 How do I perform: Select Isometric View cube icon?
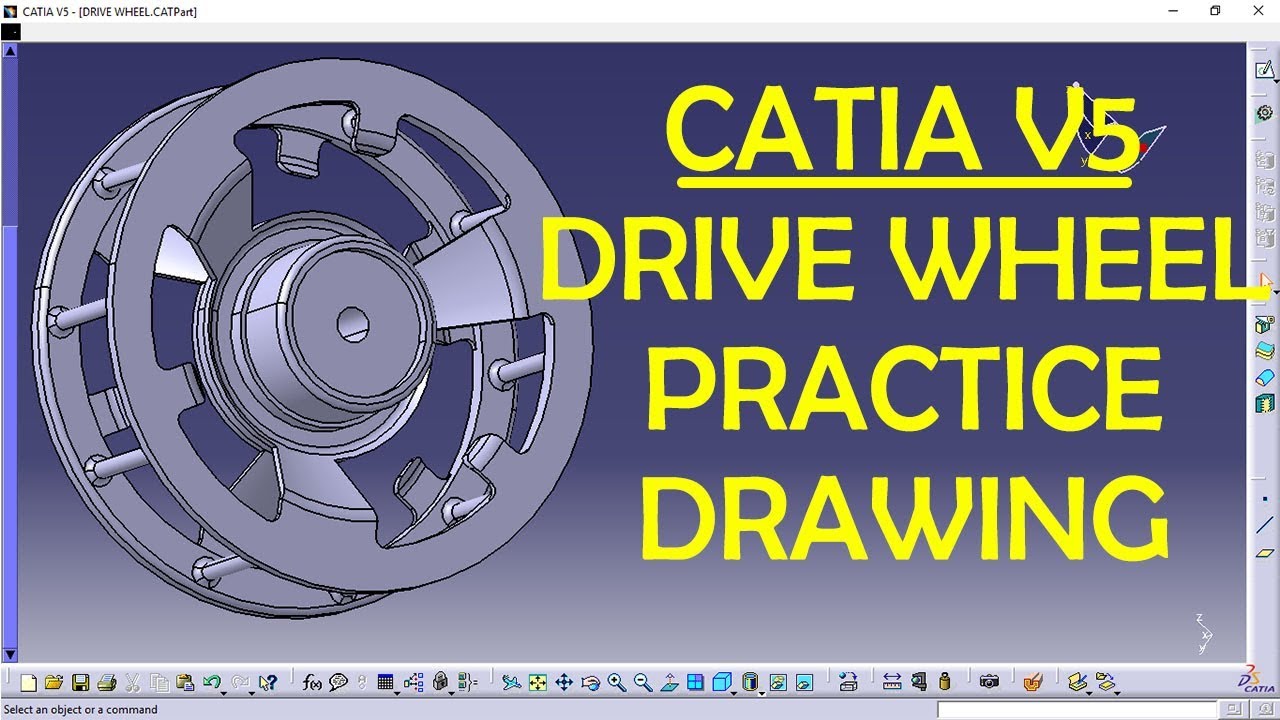tap(721, 683)
